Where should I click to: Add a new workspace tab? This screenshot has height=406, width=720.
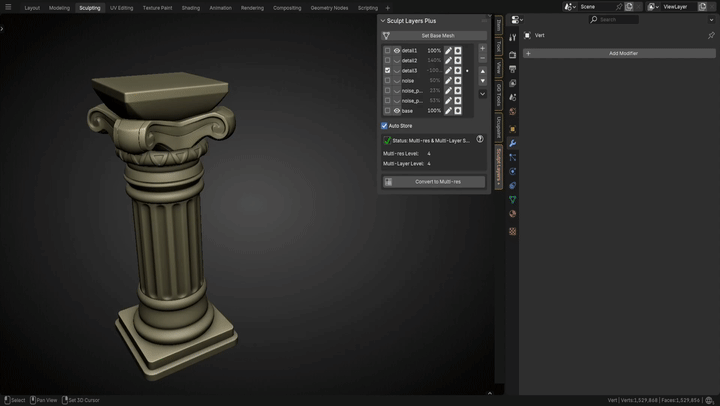388,8
